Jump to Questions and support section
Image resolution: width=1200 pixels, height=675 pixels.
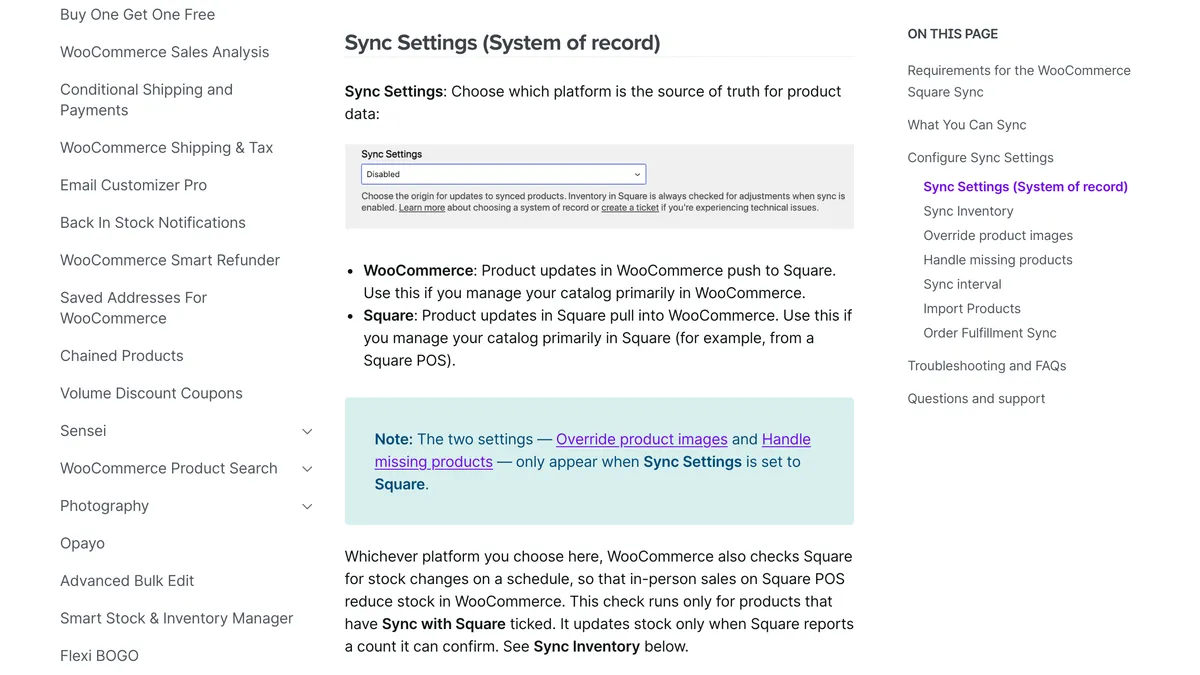tap(976, 399)
